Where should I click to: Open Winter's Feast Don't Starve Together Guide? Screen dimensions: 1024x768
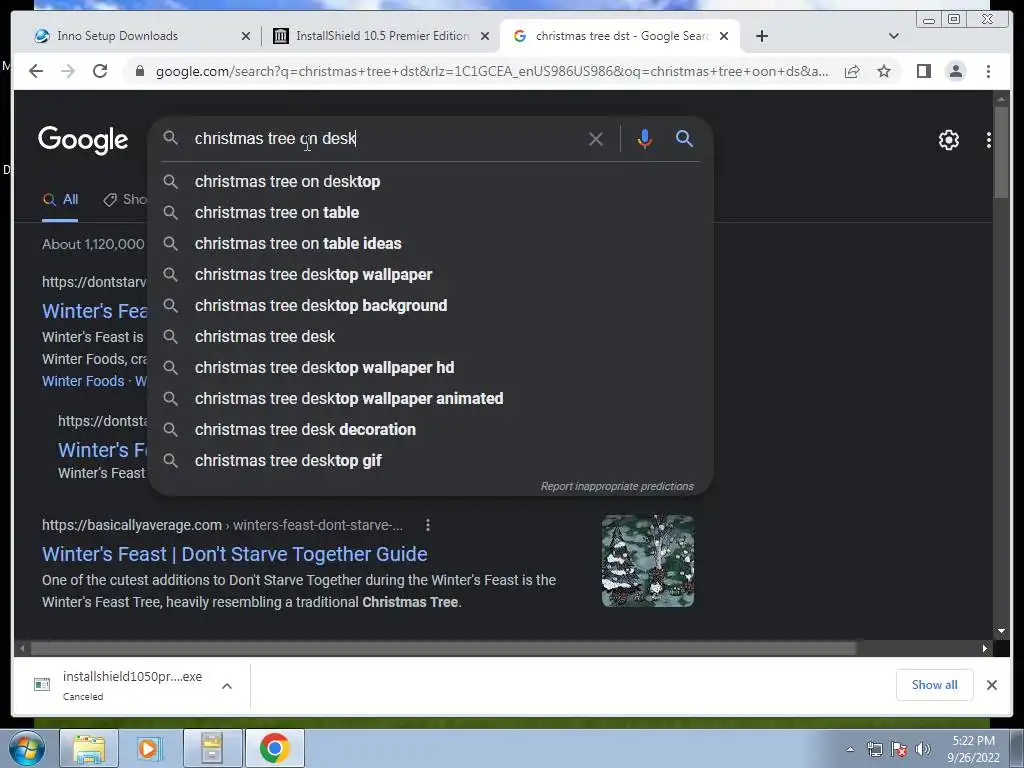[x=234, y=554]
